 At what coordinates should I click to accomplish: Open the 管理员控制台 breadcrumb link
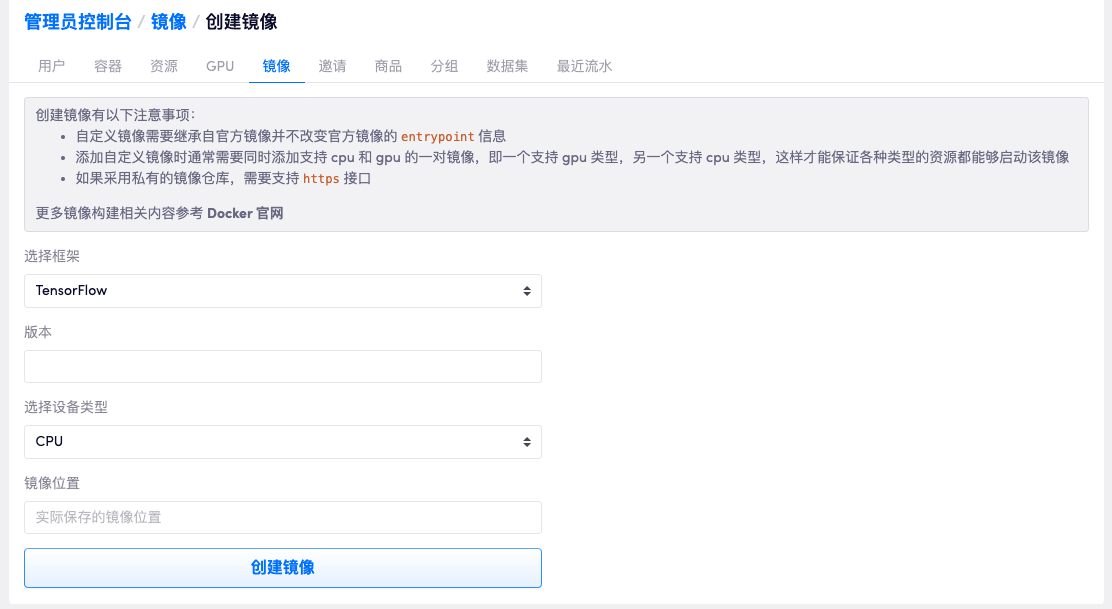tap(79, 21)
